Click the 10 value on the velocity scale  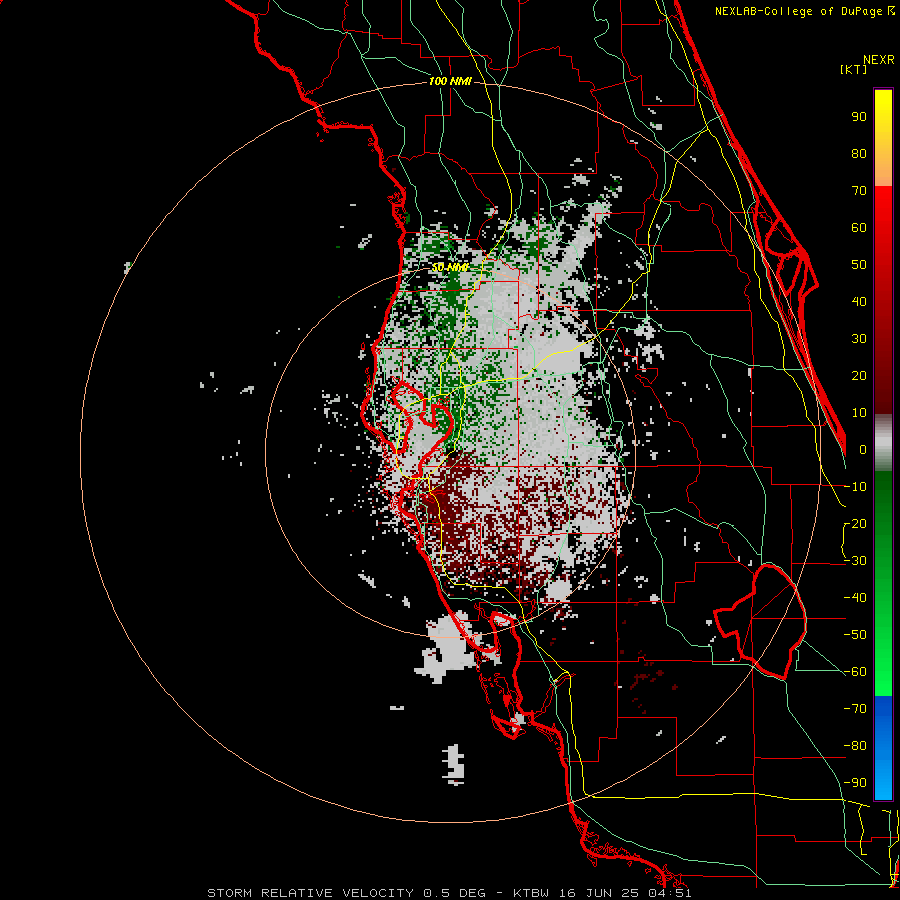859,413
